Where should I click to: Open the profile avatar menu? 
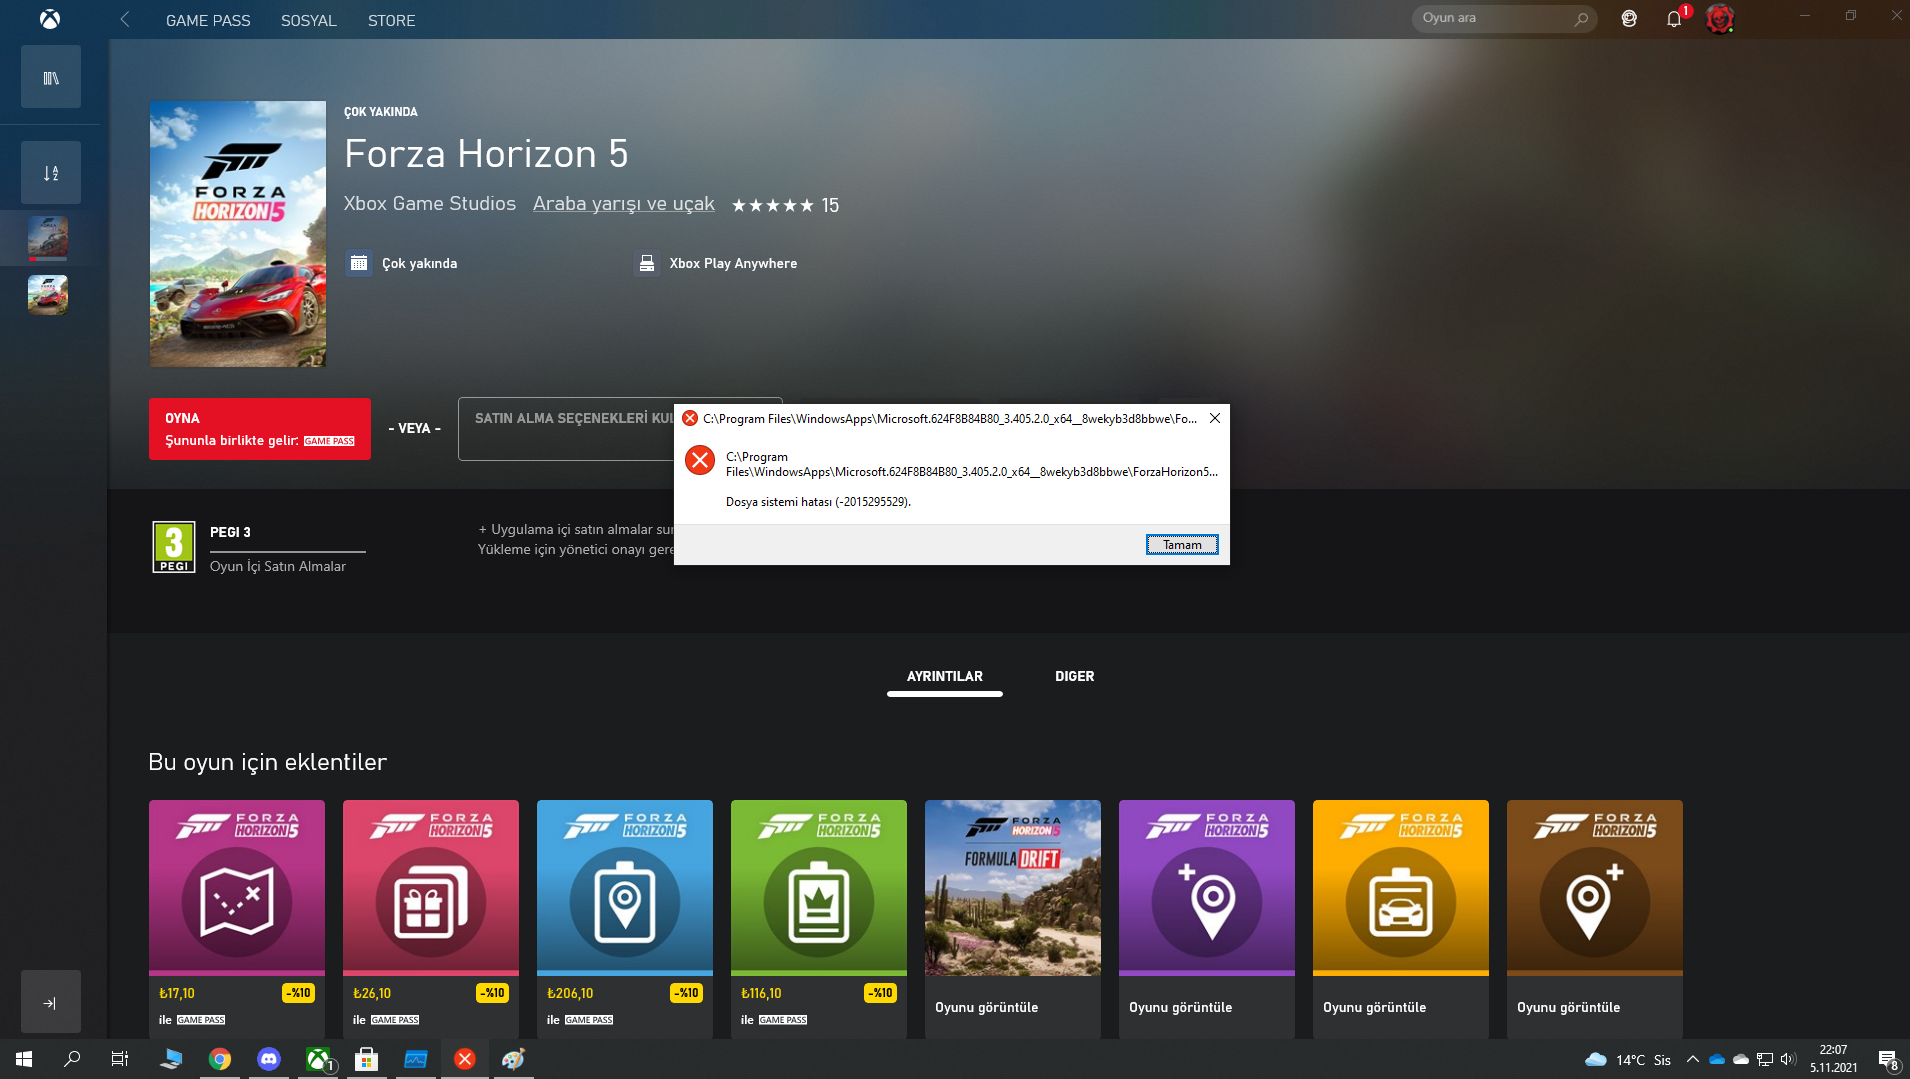click(x=1719, y=18)
